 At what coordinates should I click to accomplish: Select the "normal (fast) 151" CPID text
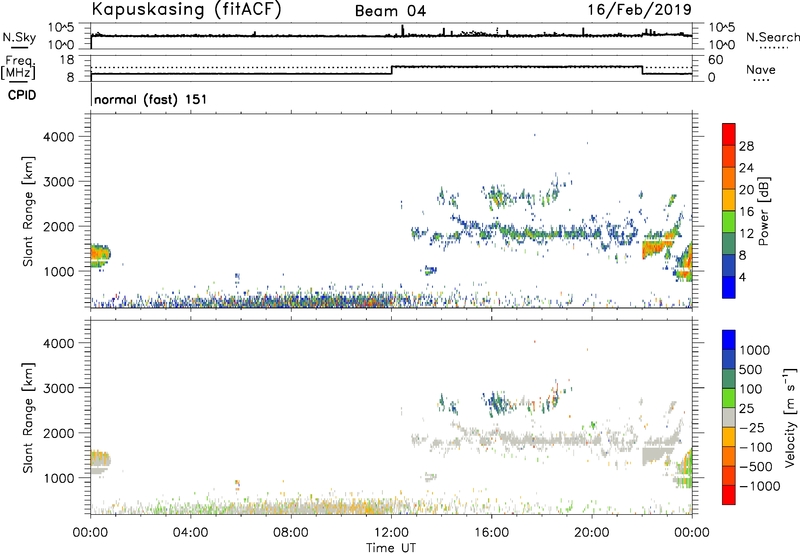coord(151,99)
